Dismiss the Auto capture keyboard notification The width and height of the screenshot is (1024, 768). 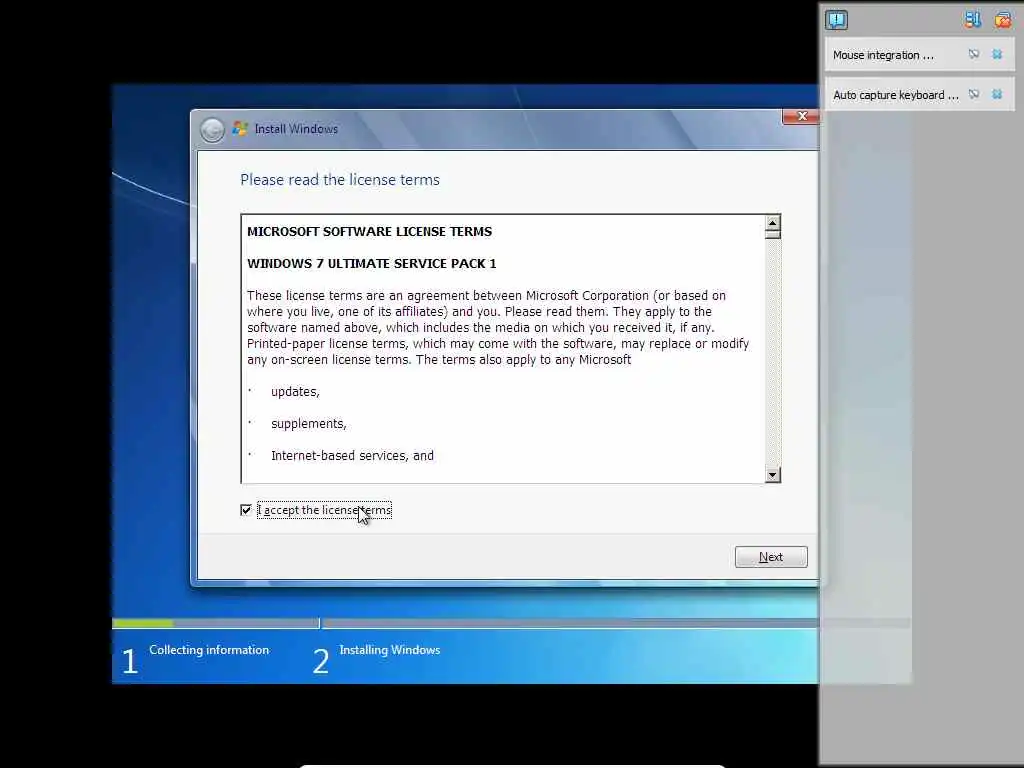997,95
